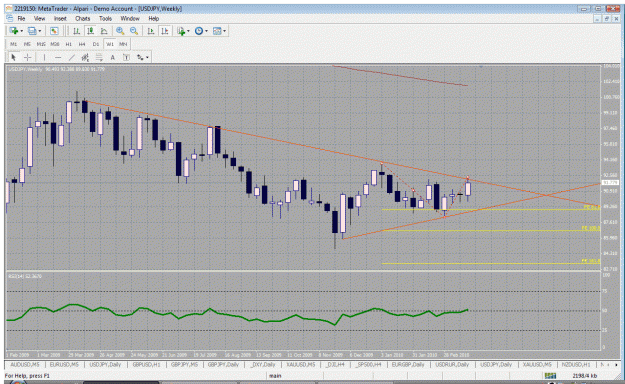
Task: Click the Indicators list icon
Action: tap(181, 31)
